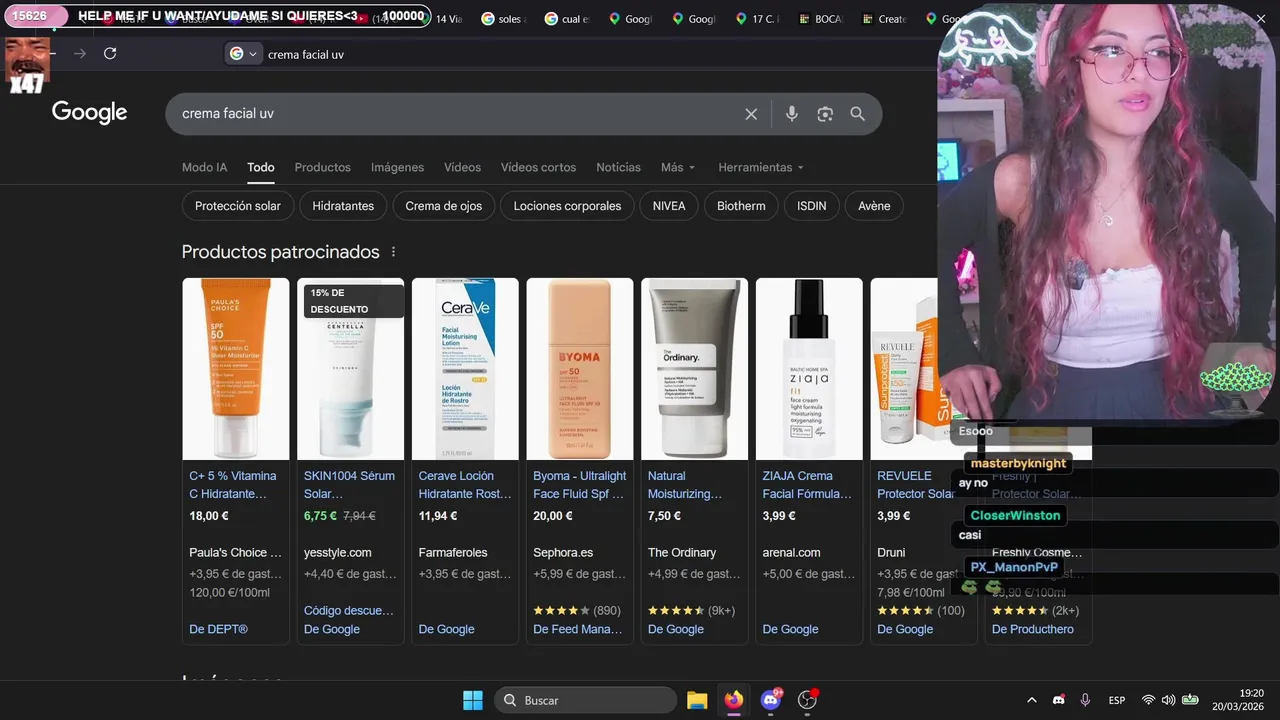Open Natural Moisturizing product link

pos(685,485)
